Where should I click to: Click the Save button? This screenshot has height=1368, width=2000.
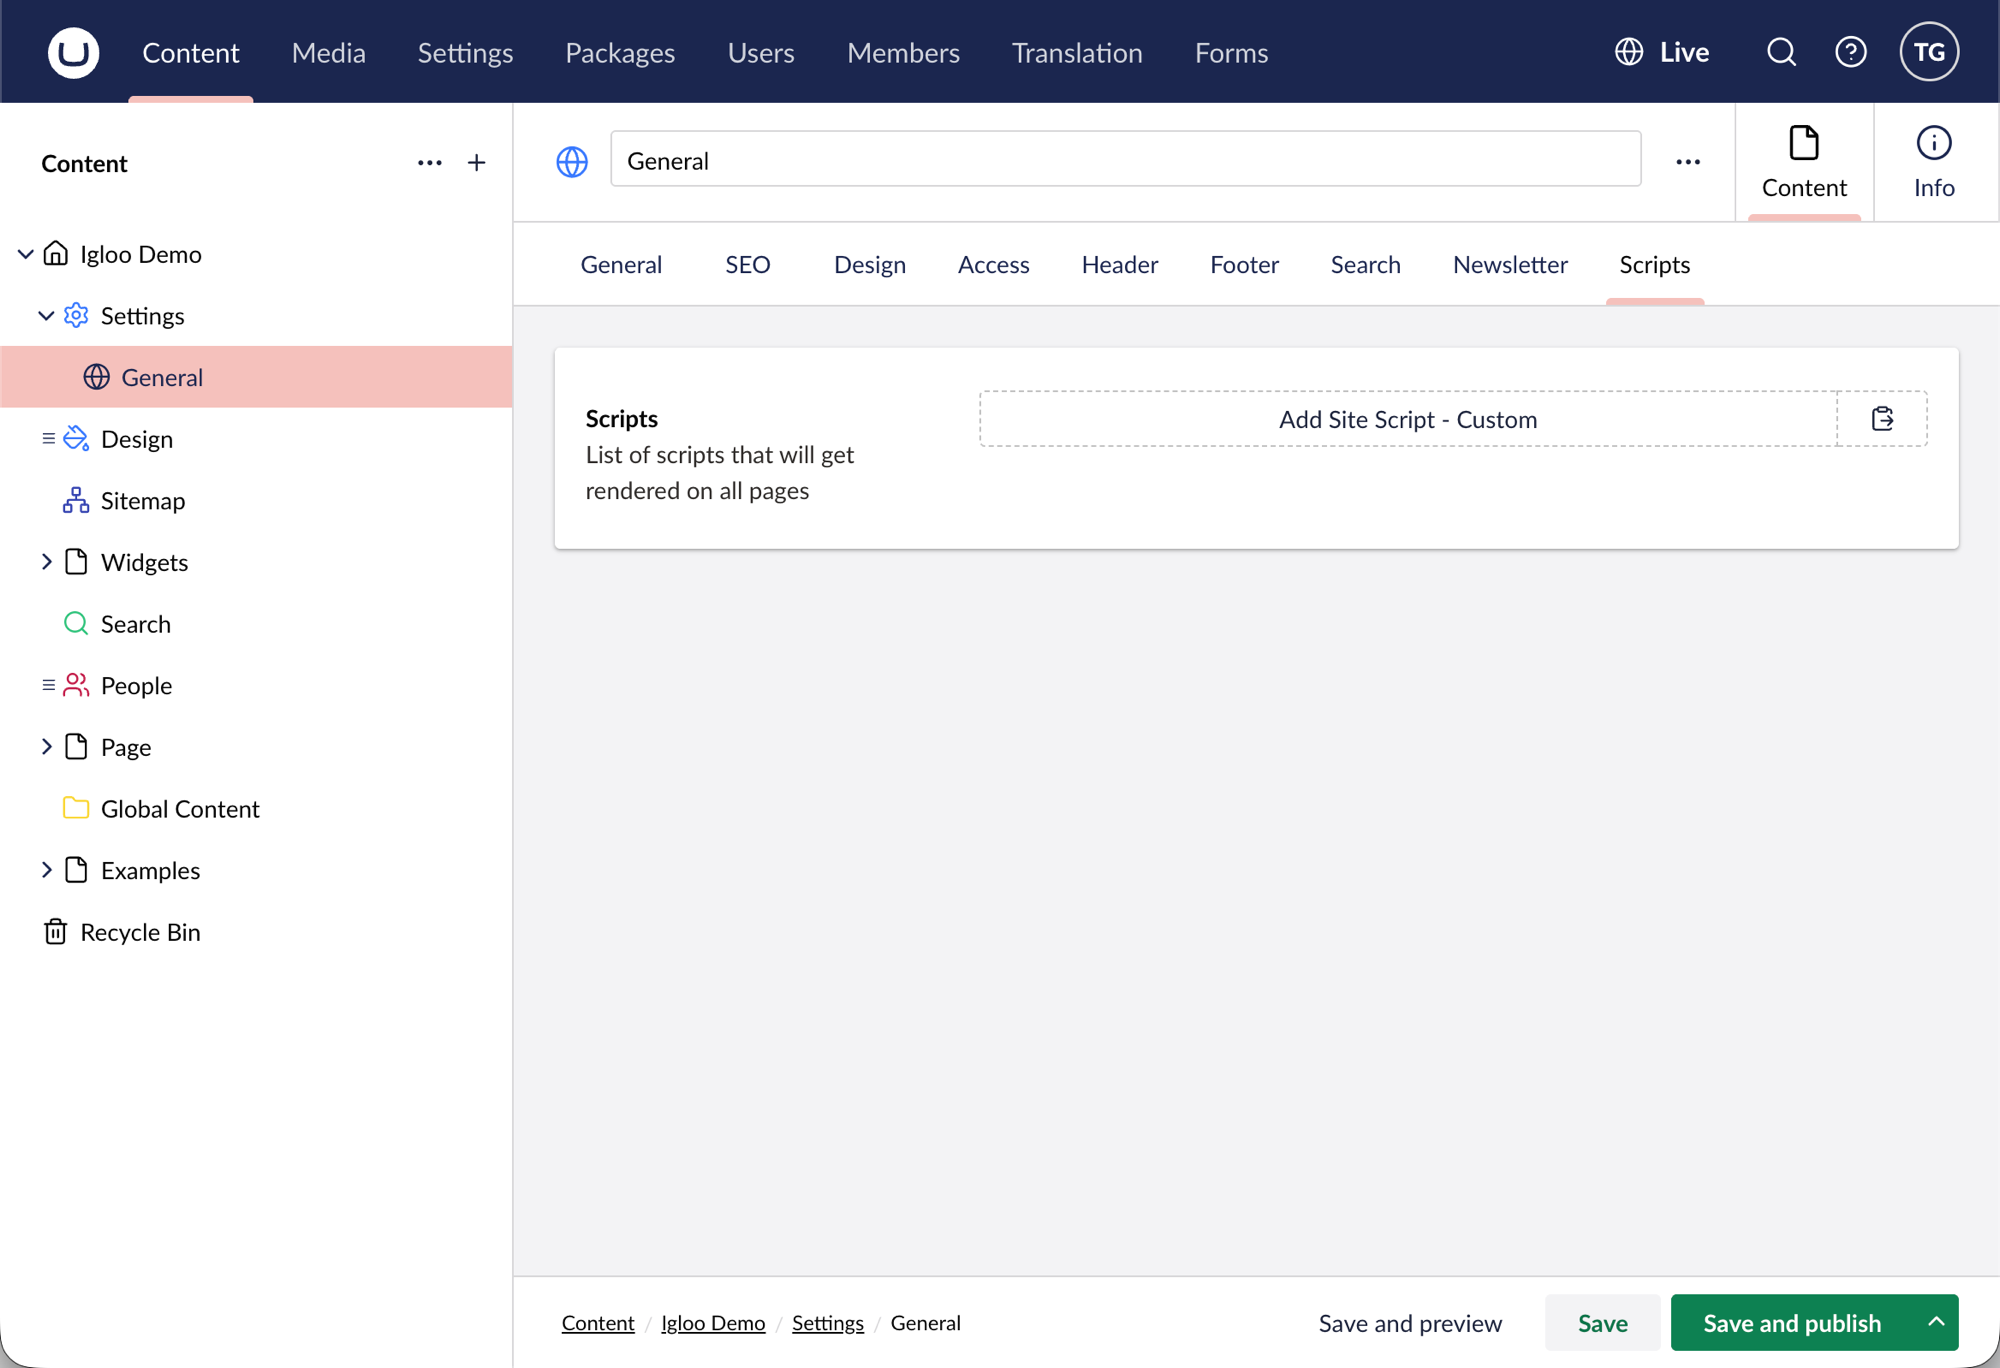1602,1323
